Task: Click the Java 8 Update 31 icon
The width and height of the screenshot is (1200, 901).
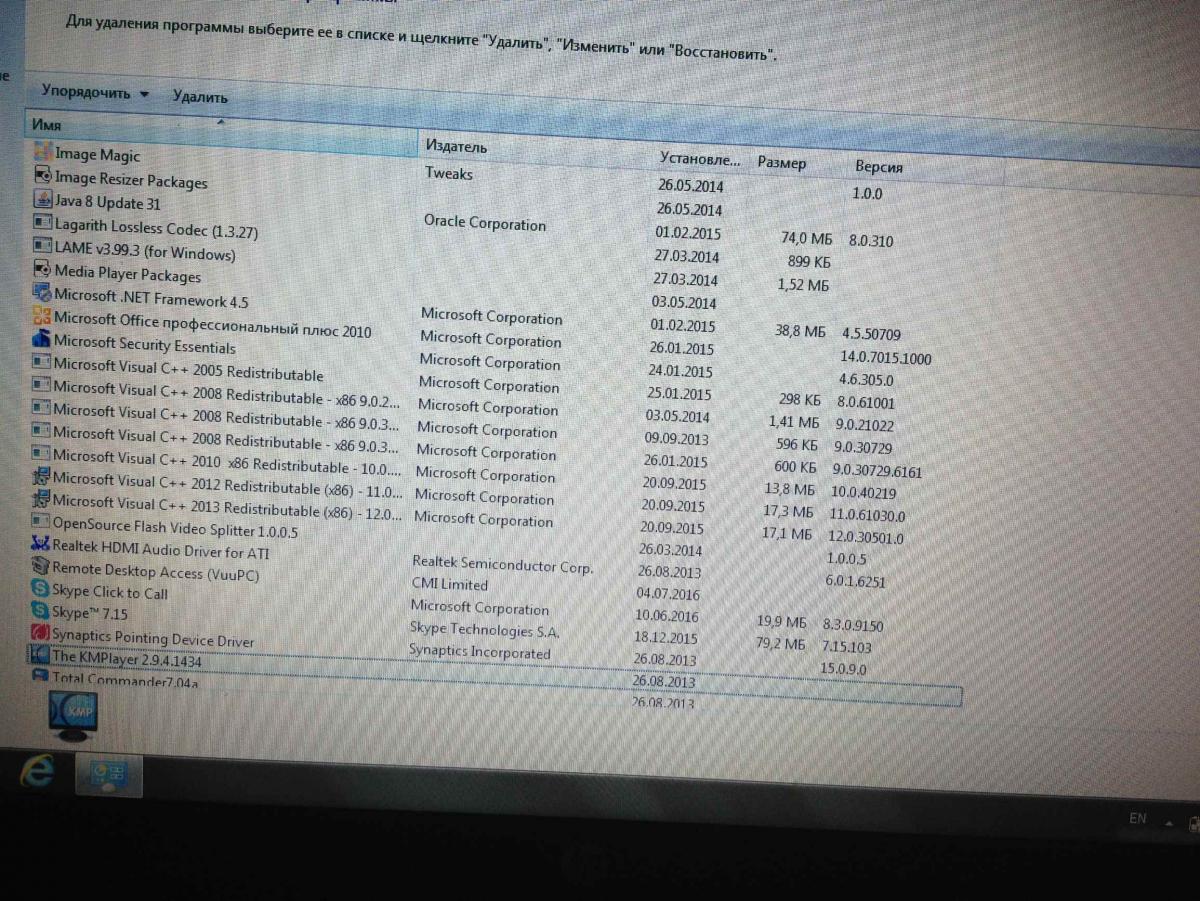Action: tap(43, 199)
